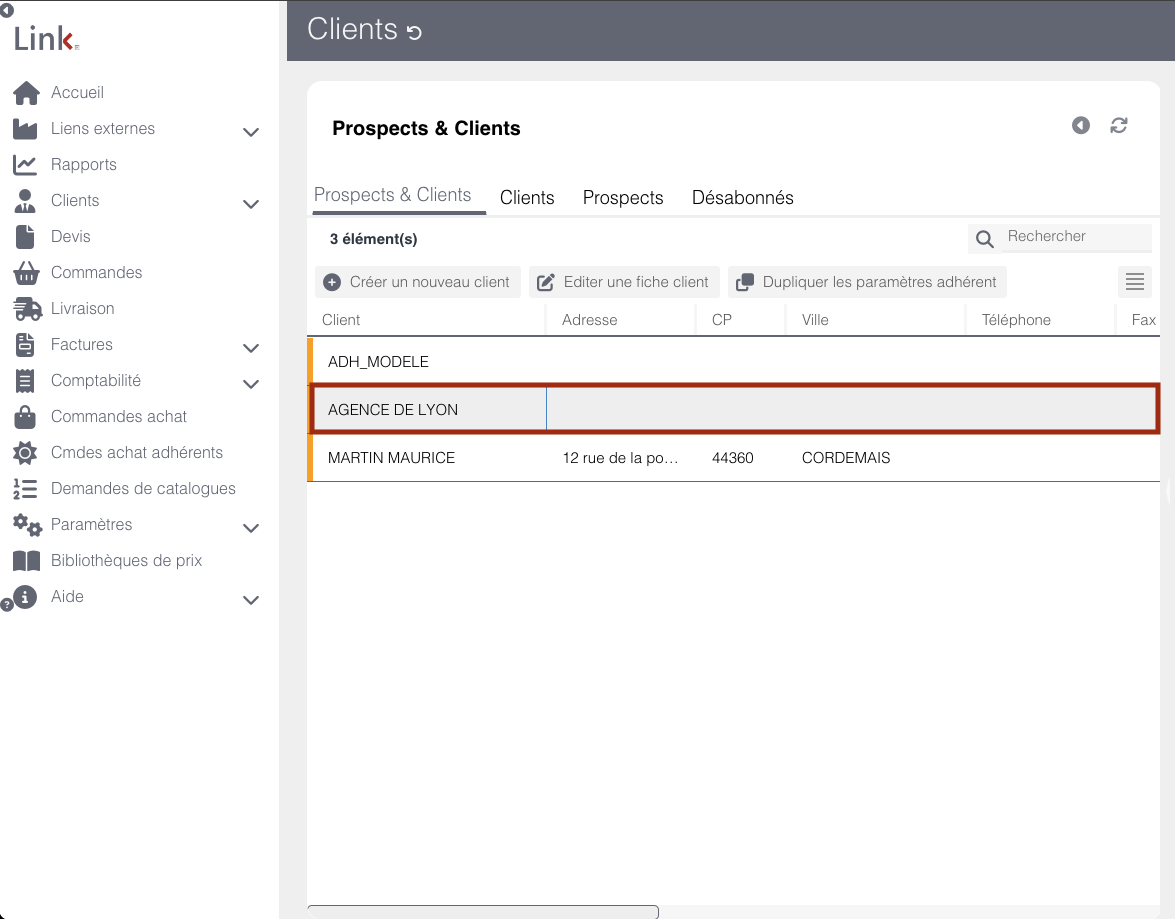The image size is (1175, 919).
Task: Click the refresh icon in Prospects & Clients panel
Action: (x=1119, y=125)
